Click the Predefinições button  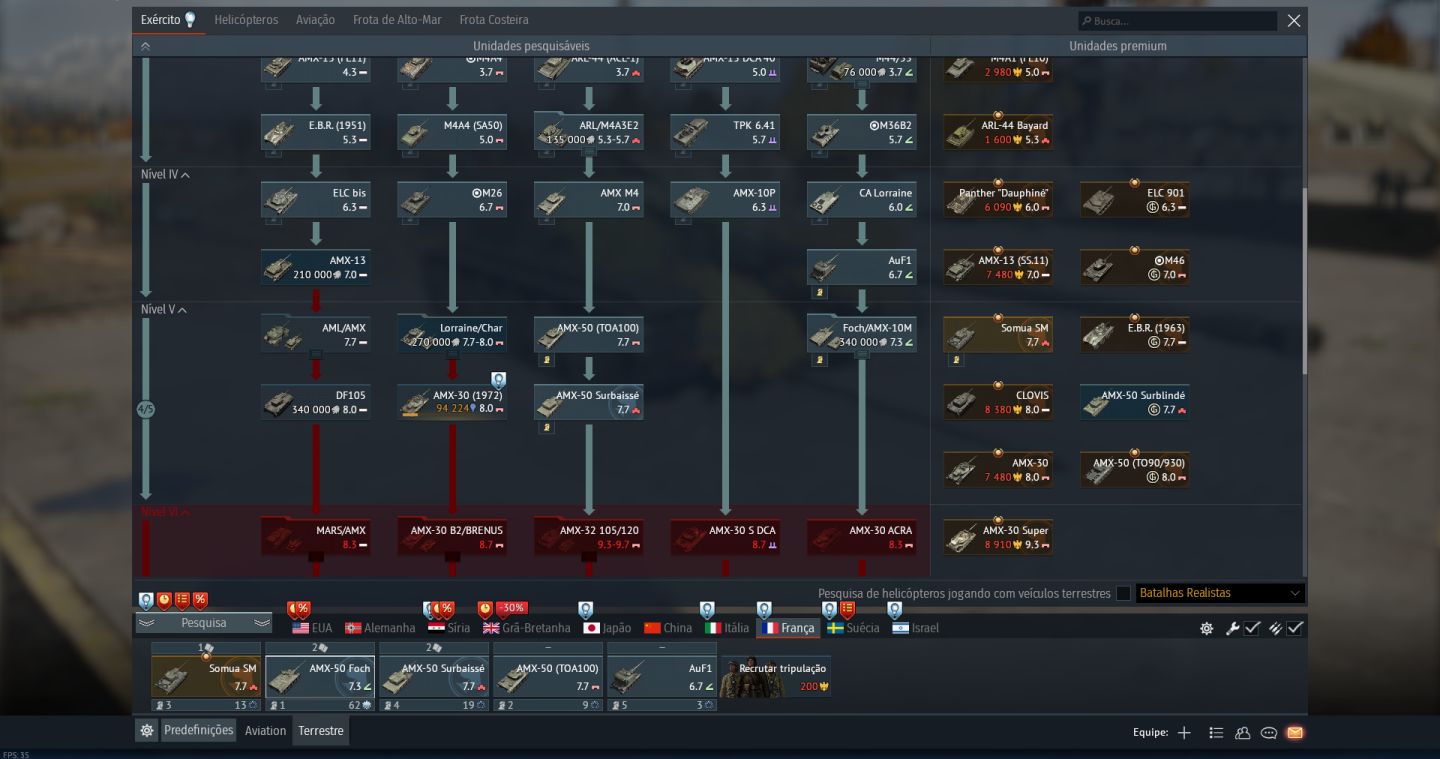point(198,731)
